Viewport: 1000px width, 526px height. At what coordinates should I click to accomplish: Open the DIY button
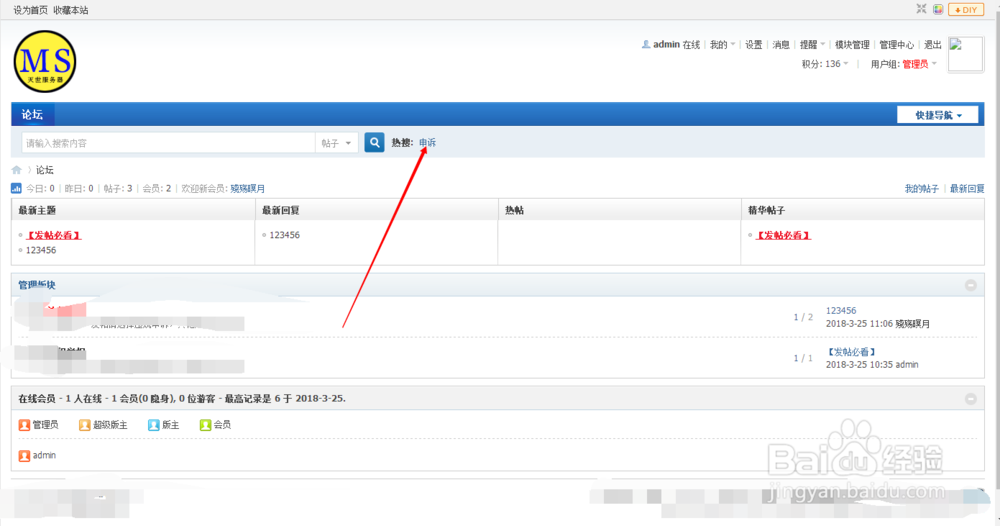click(x=966, y=10)
